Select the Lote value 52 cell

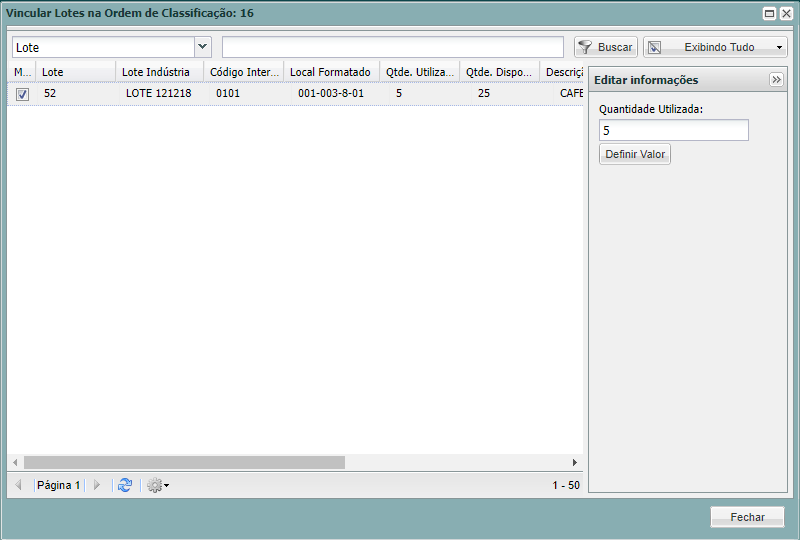pyautogui.click(x=50, y=93)
